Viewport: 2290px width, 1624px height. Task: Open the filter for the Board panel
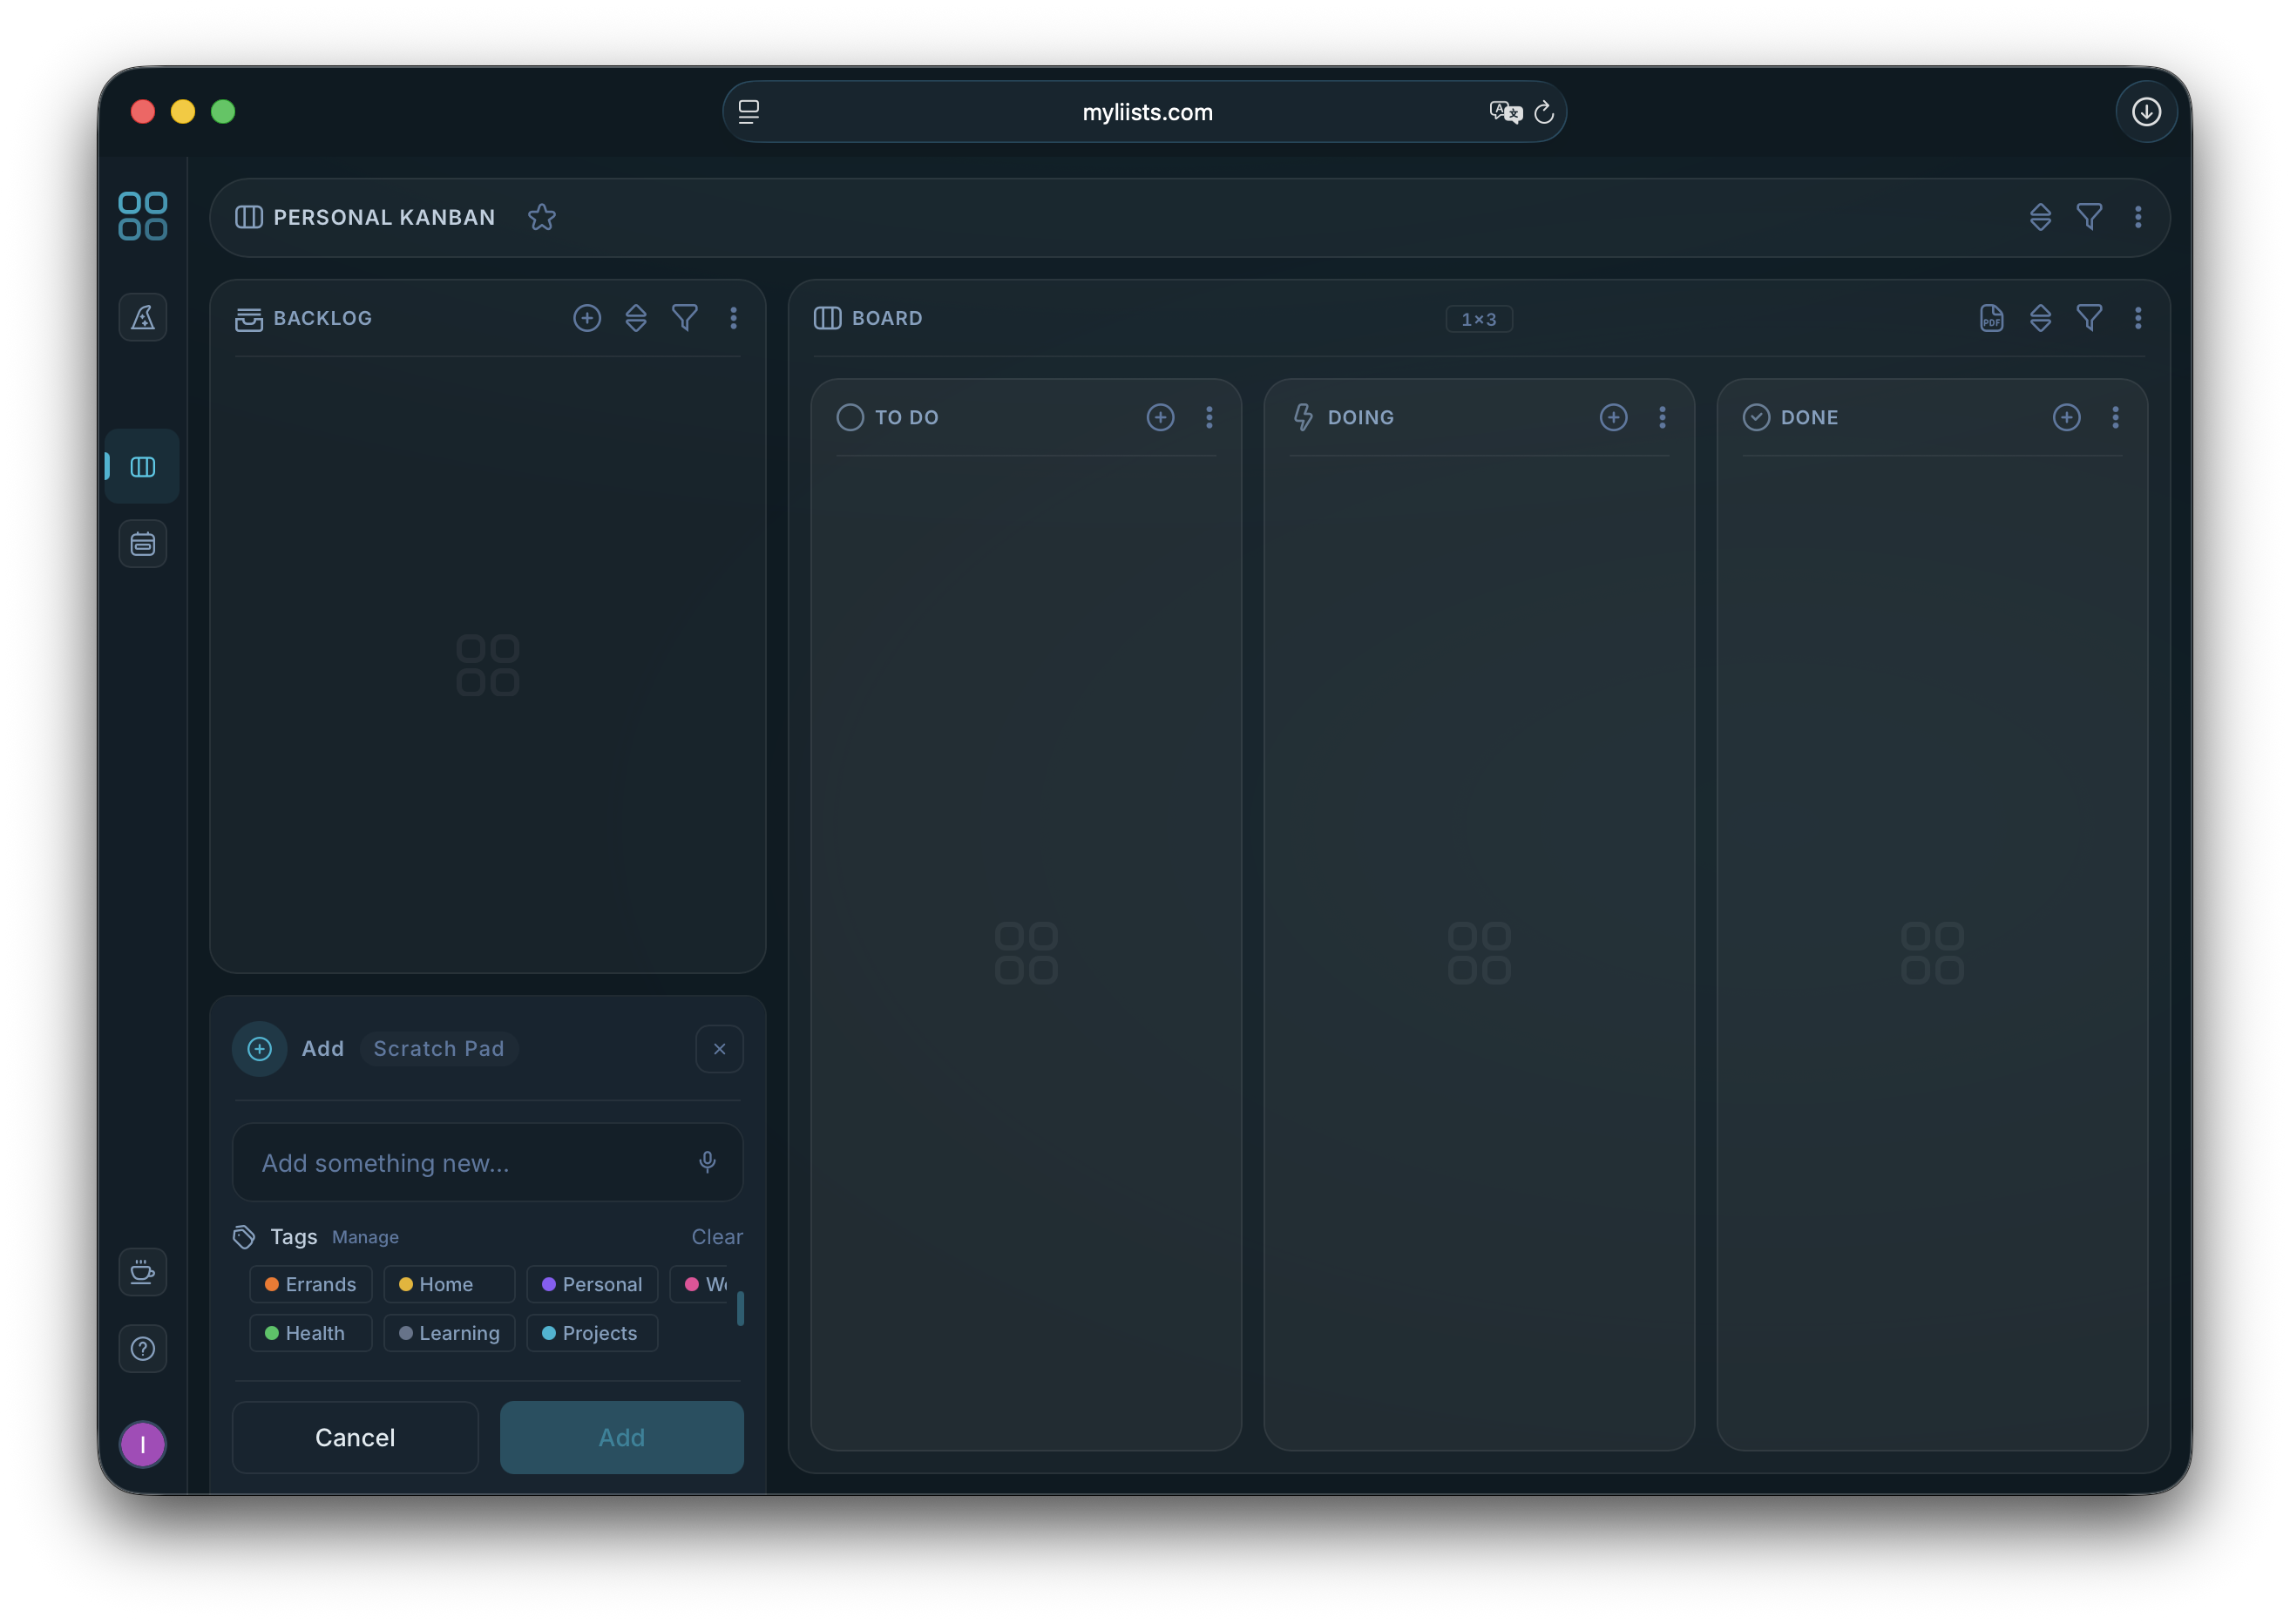(x=2090, y=318)
